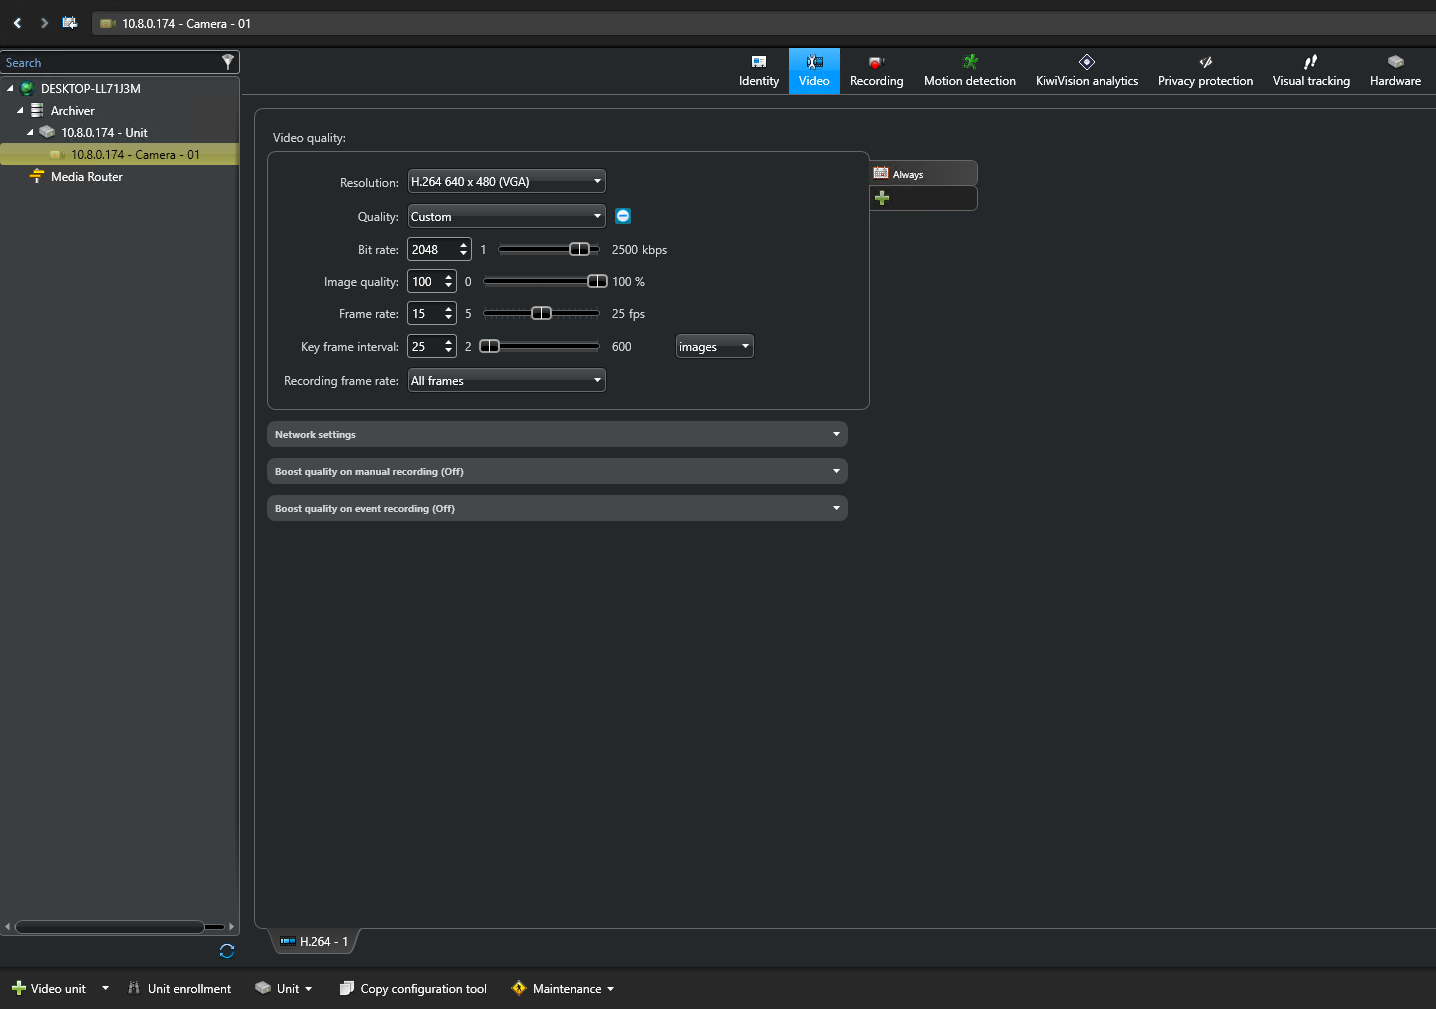
Task: Click the Unit enrollment button
Action: [x=180, y=989]
